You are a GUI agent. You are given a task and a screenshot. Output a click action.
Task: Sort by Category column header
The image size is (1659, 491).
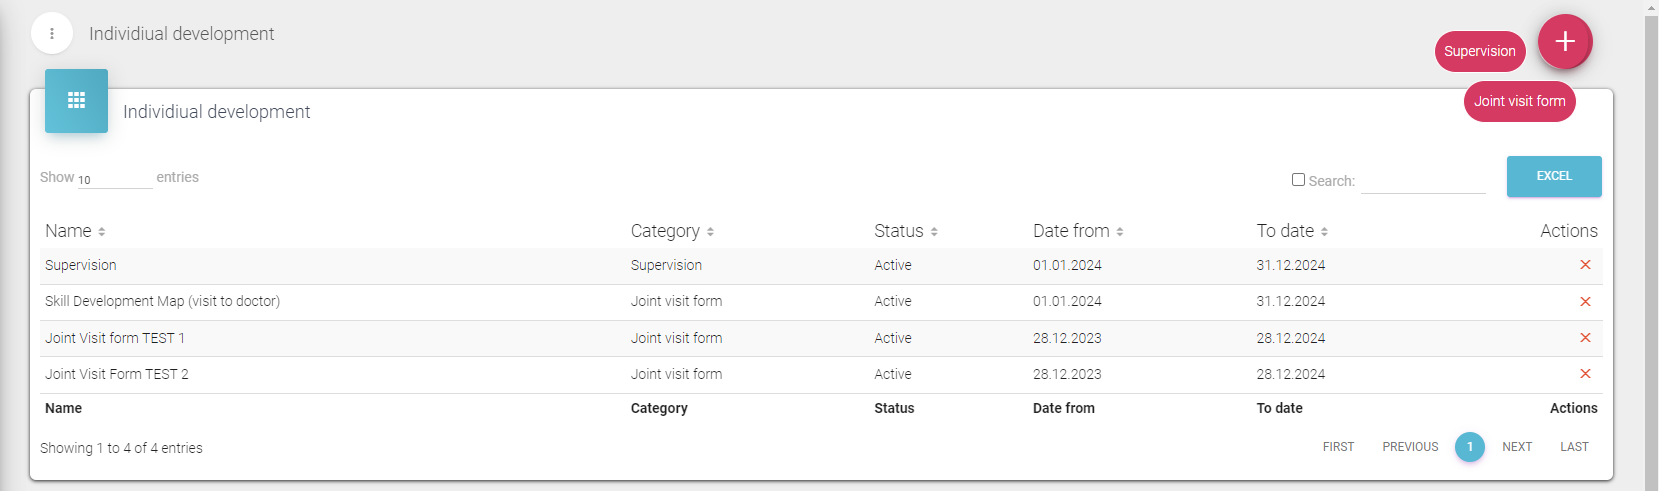coord(671,231)
